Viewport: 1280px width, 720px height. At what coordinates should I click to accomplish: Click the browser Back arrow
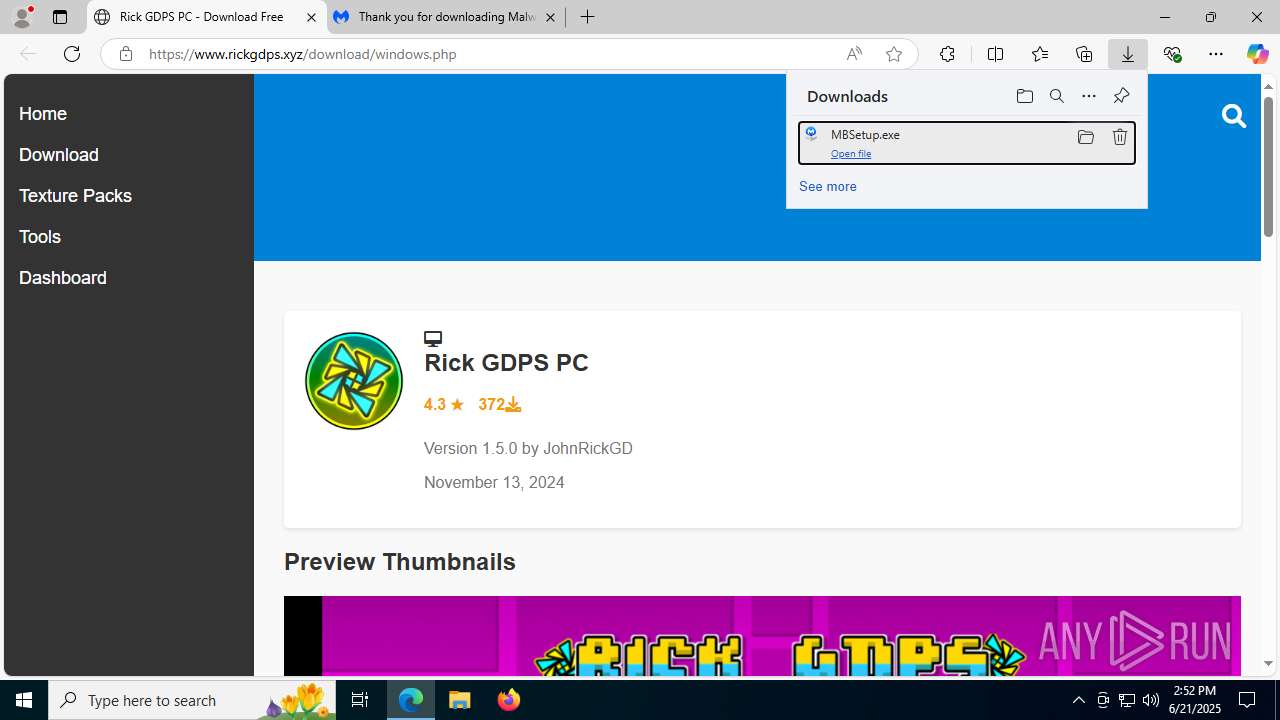(28, 54)
